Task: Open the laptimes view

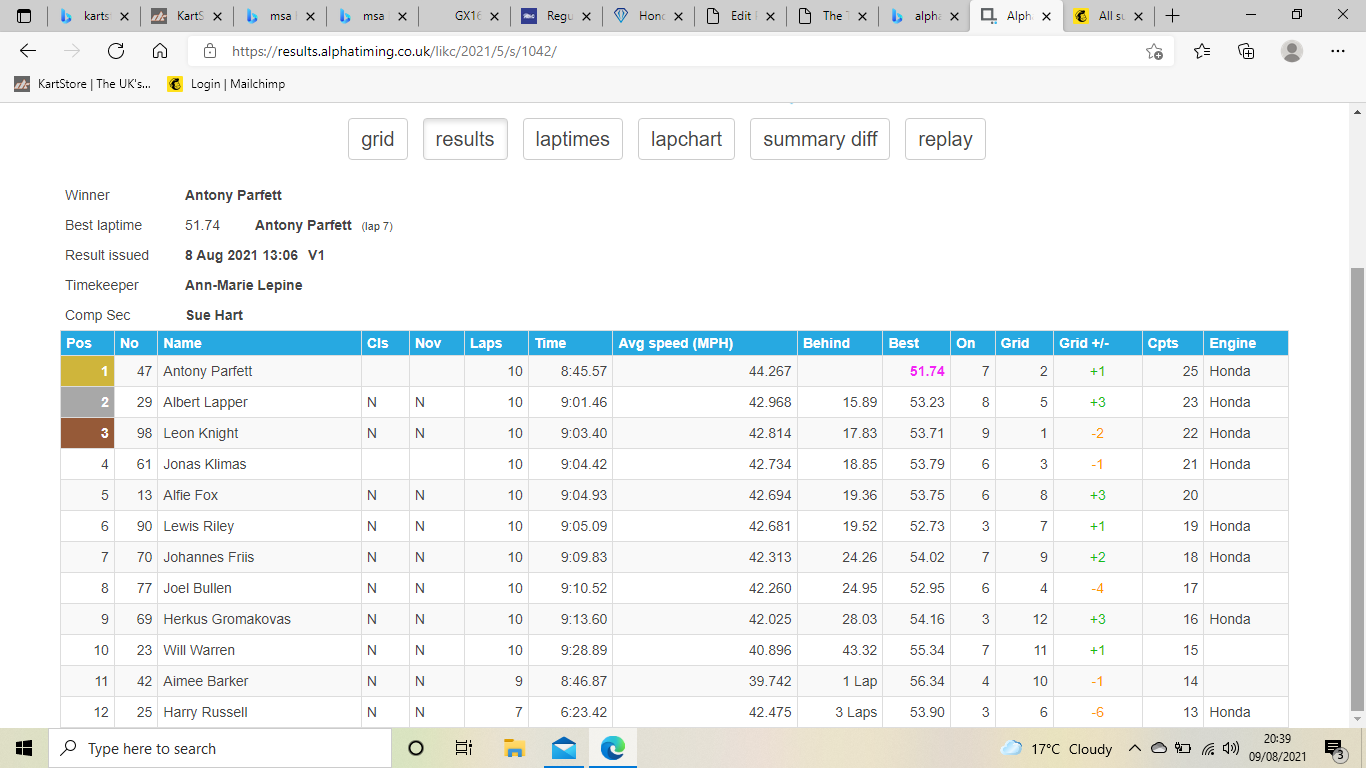Action: tap(572, 139)
